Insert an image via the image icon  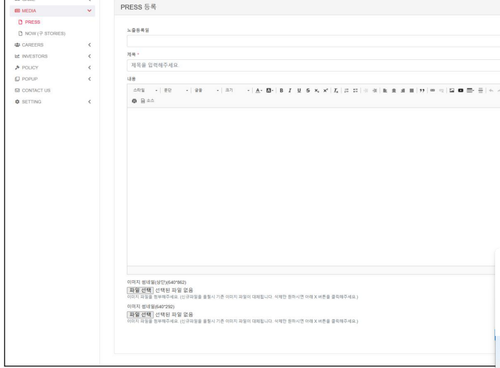pos(452,90)
